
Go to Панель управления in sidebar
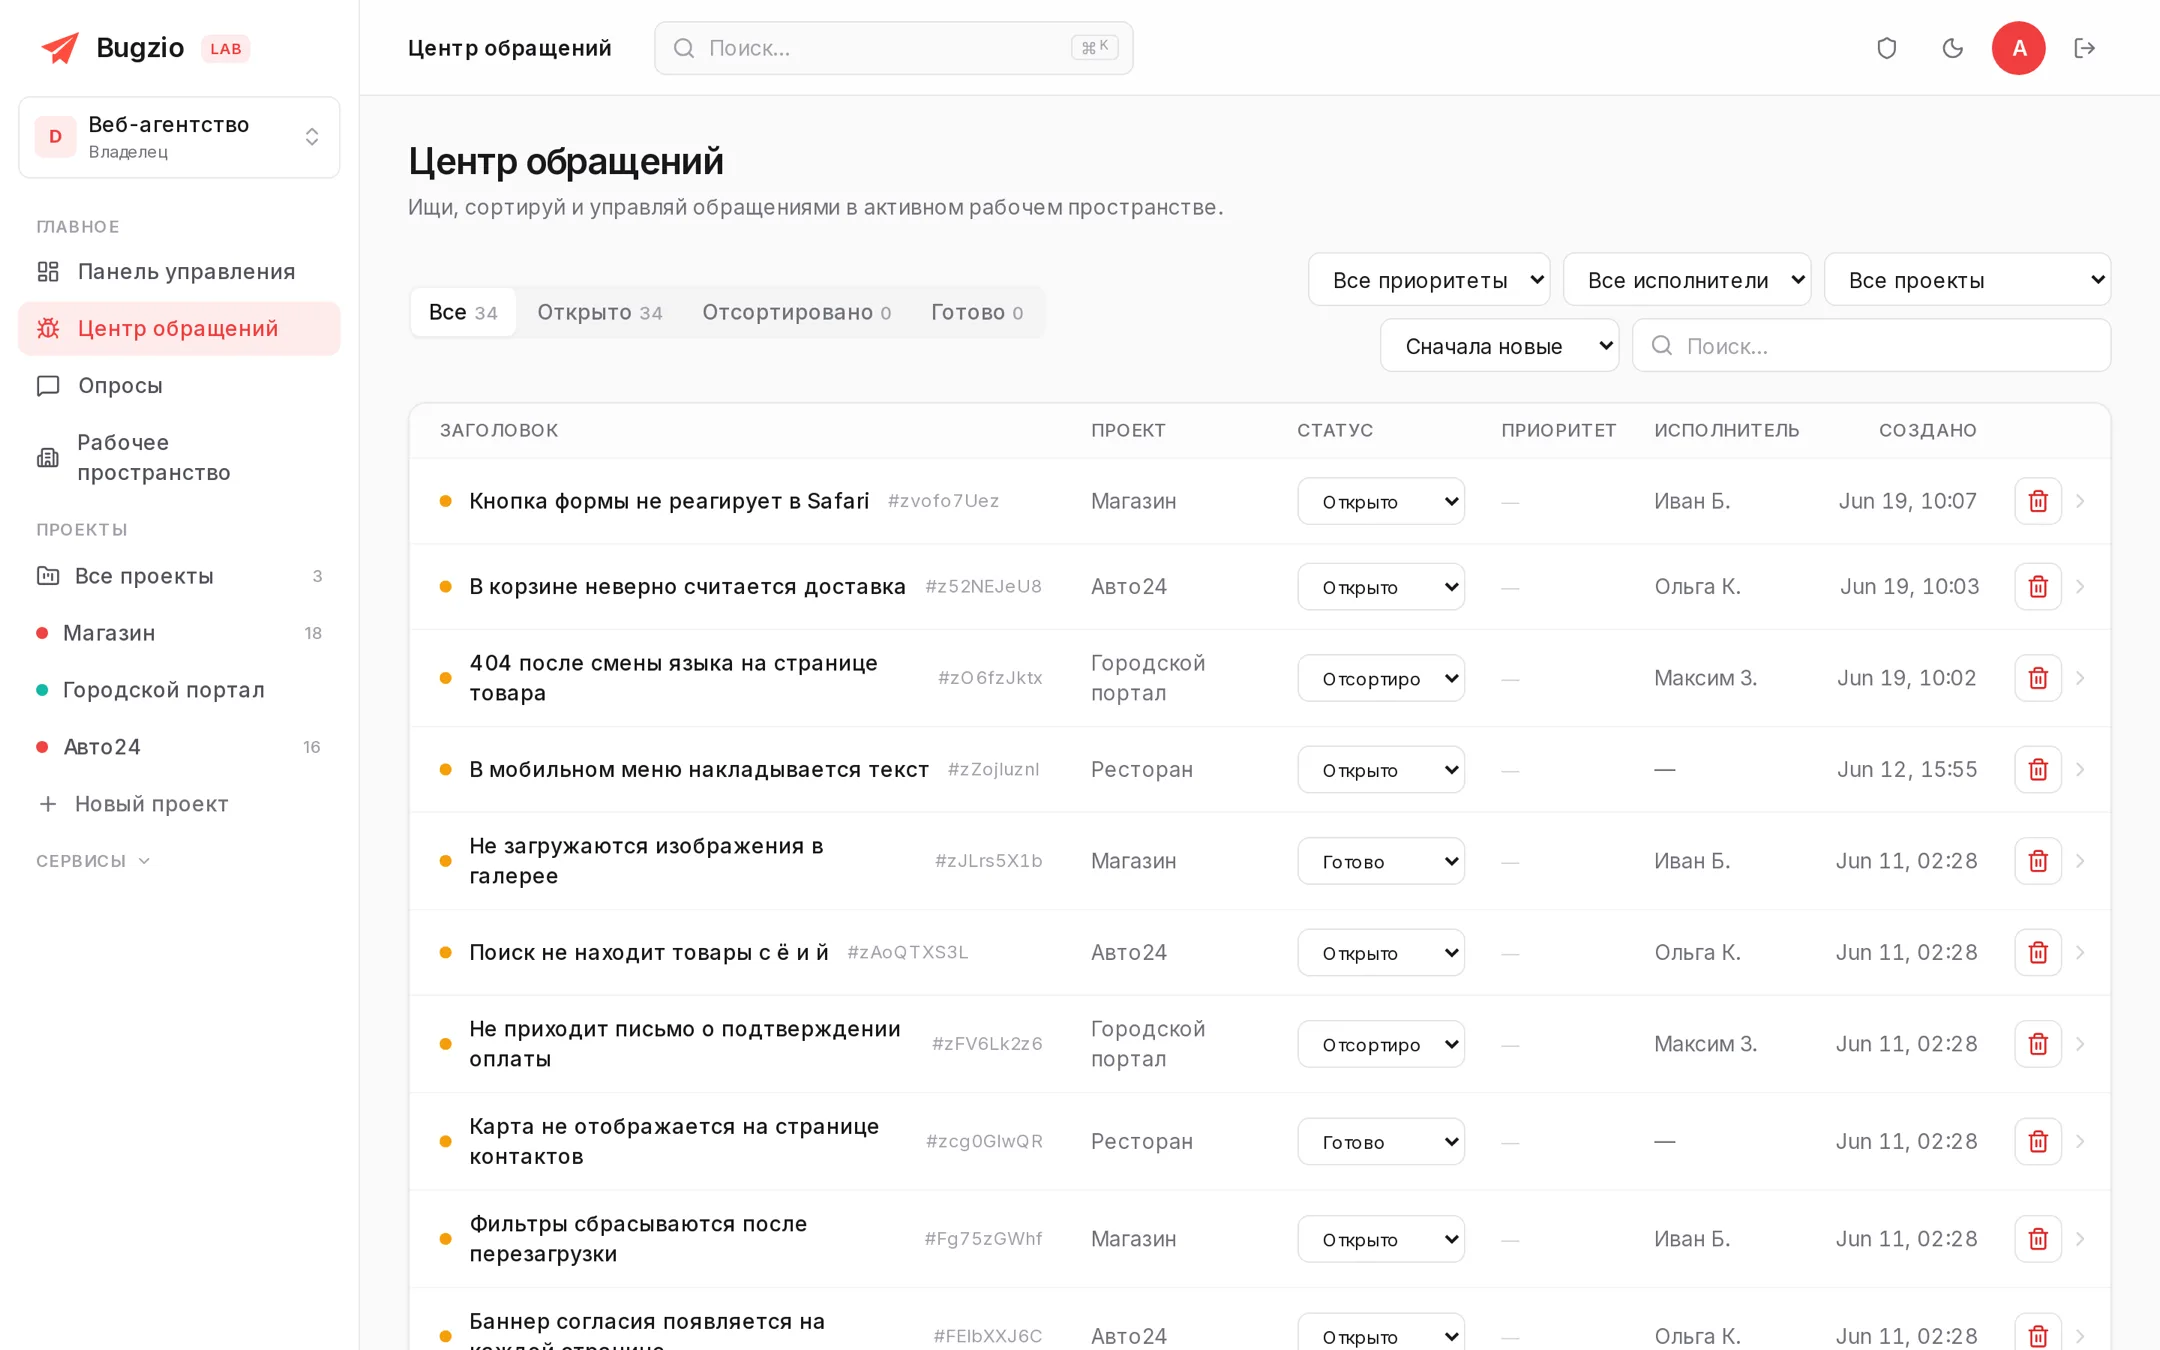click(x=179, y=272)
